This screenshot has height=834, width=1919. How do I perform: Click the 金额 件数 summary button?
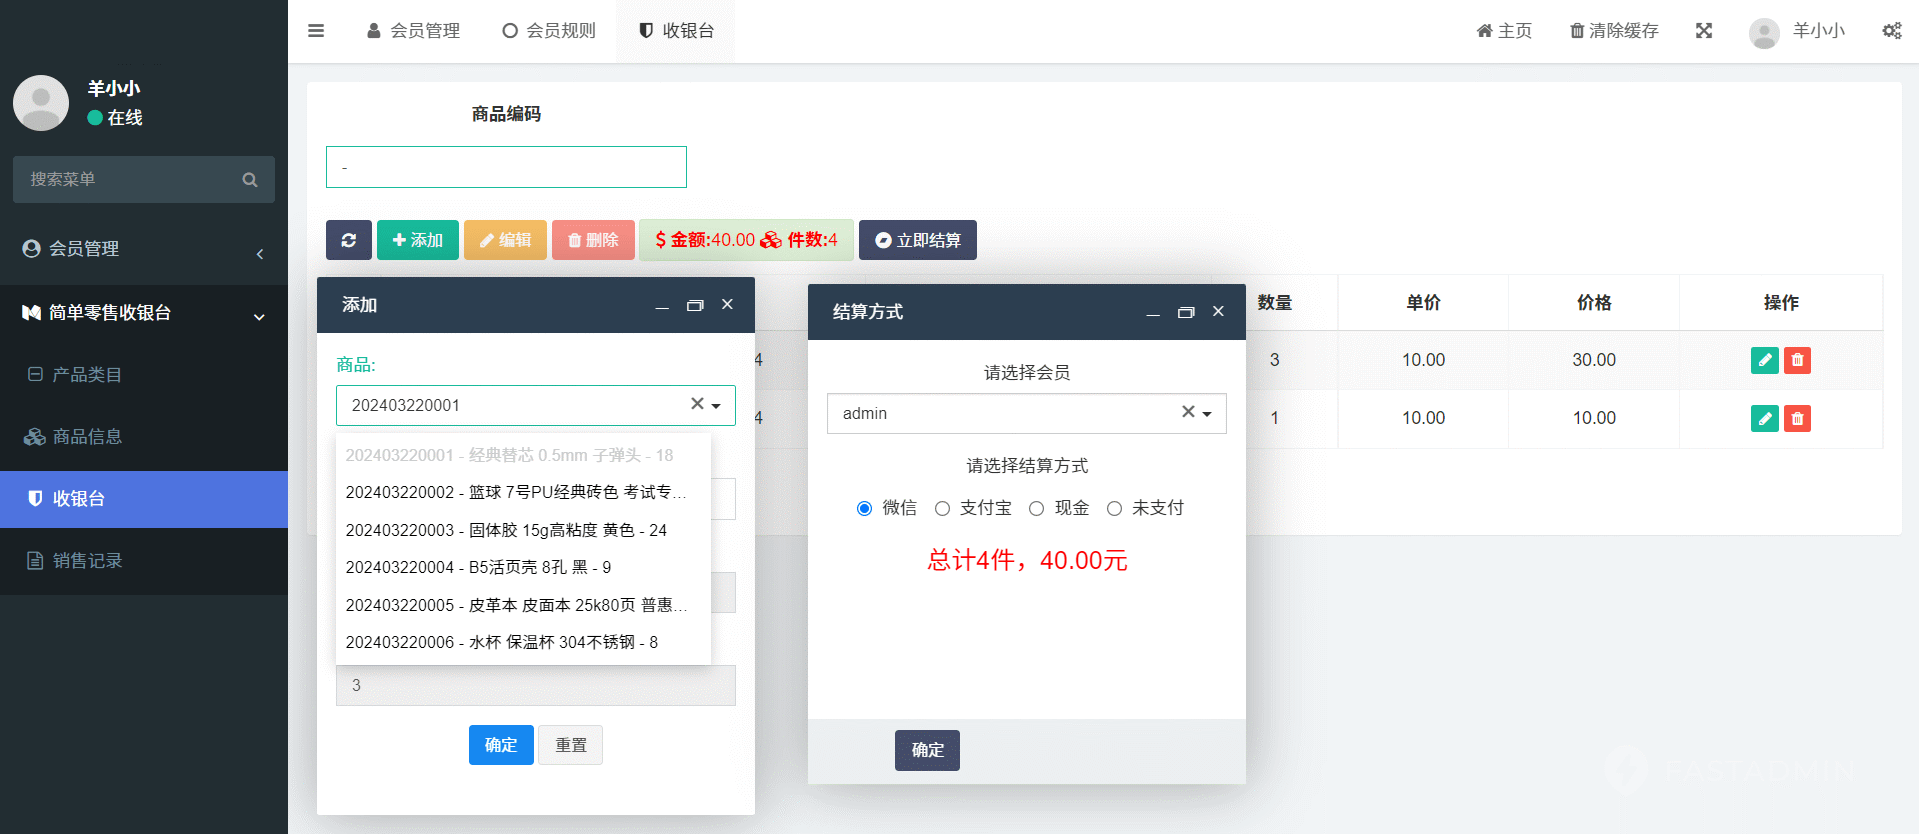point(746,240)
